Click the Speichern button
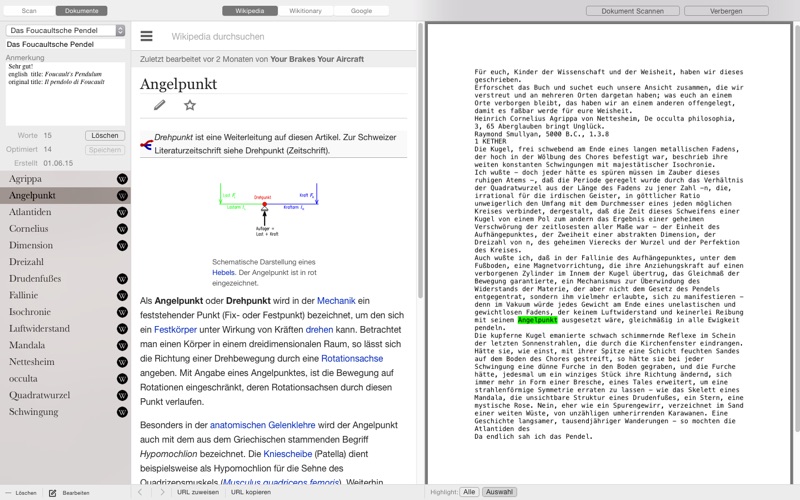Screen dimensions: 800x500 coord(105,150)
